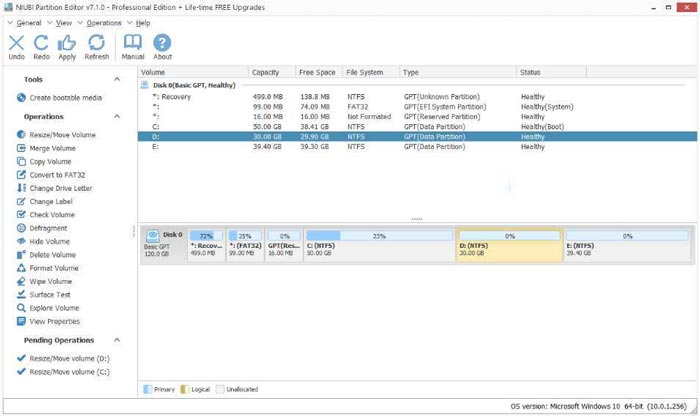The width and height of the screenshot is (700, 416).
Task: Sort by the File System column header
Action: tap(371, 72)
